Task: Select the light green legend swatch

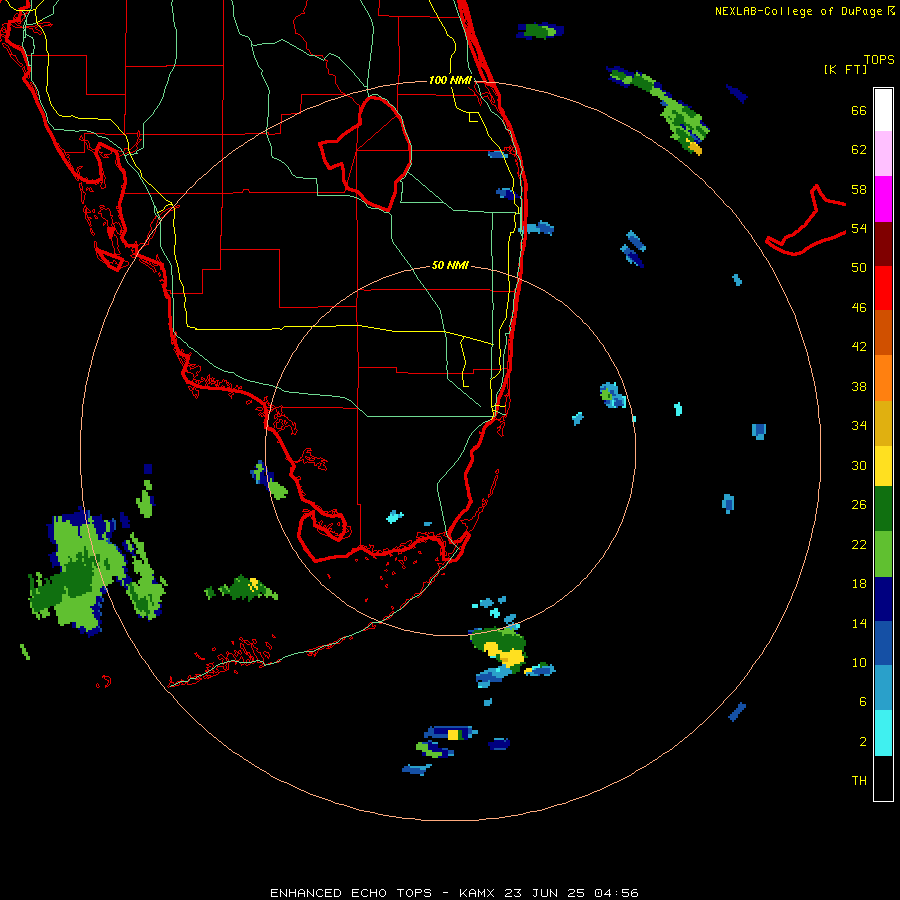Action: (x=883, y=554)
